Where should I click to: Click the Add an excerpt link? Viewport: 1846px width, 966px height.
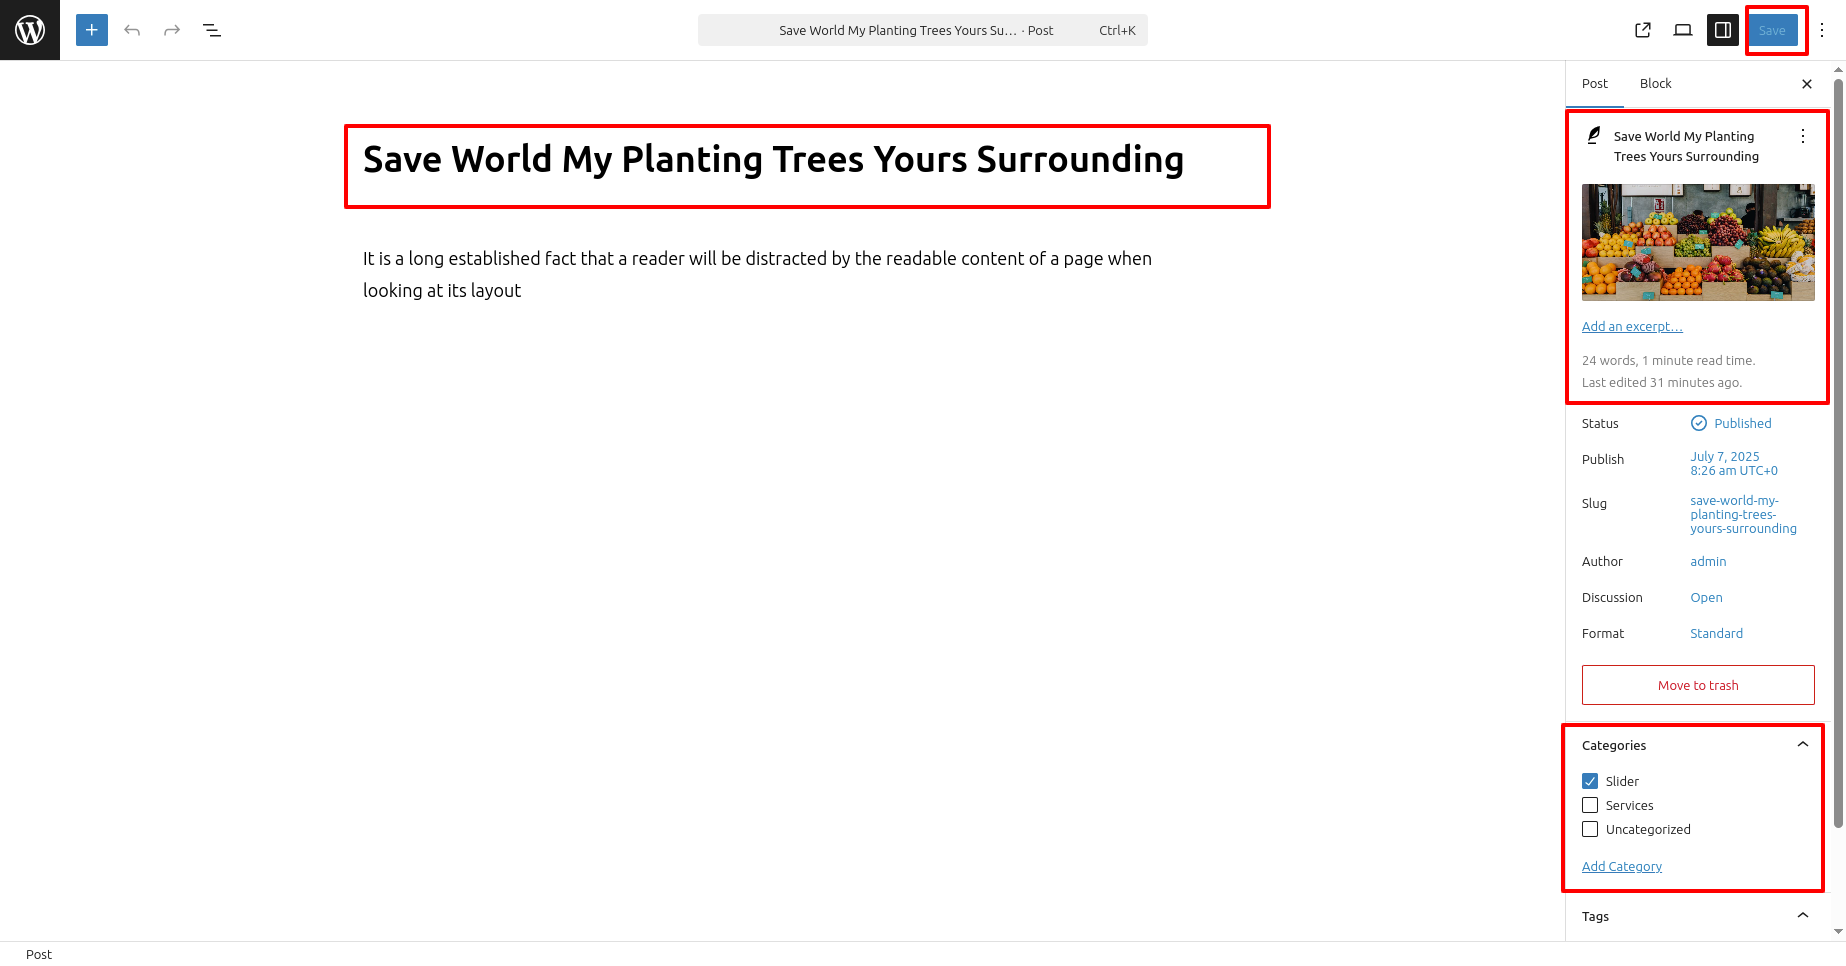tap(1632, 327)
